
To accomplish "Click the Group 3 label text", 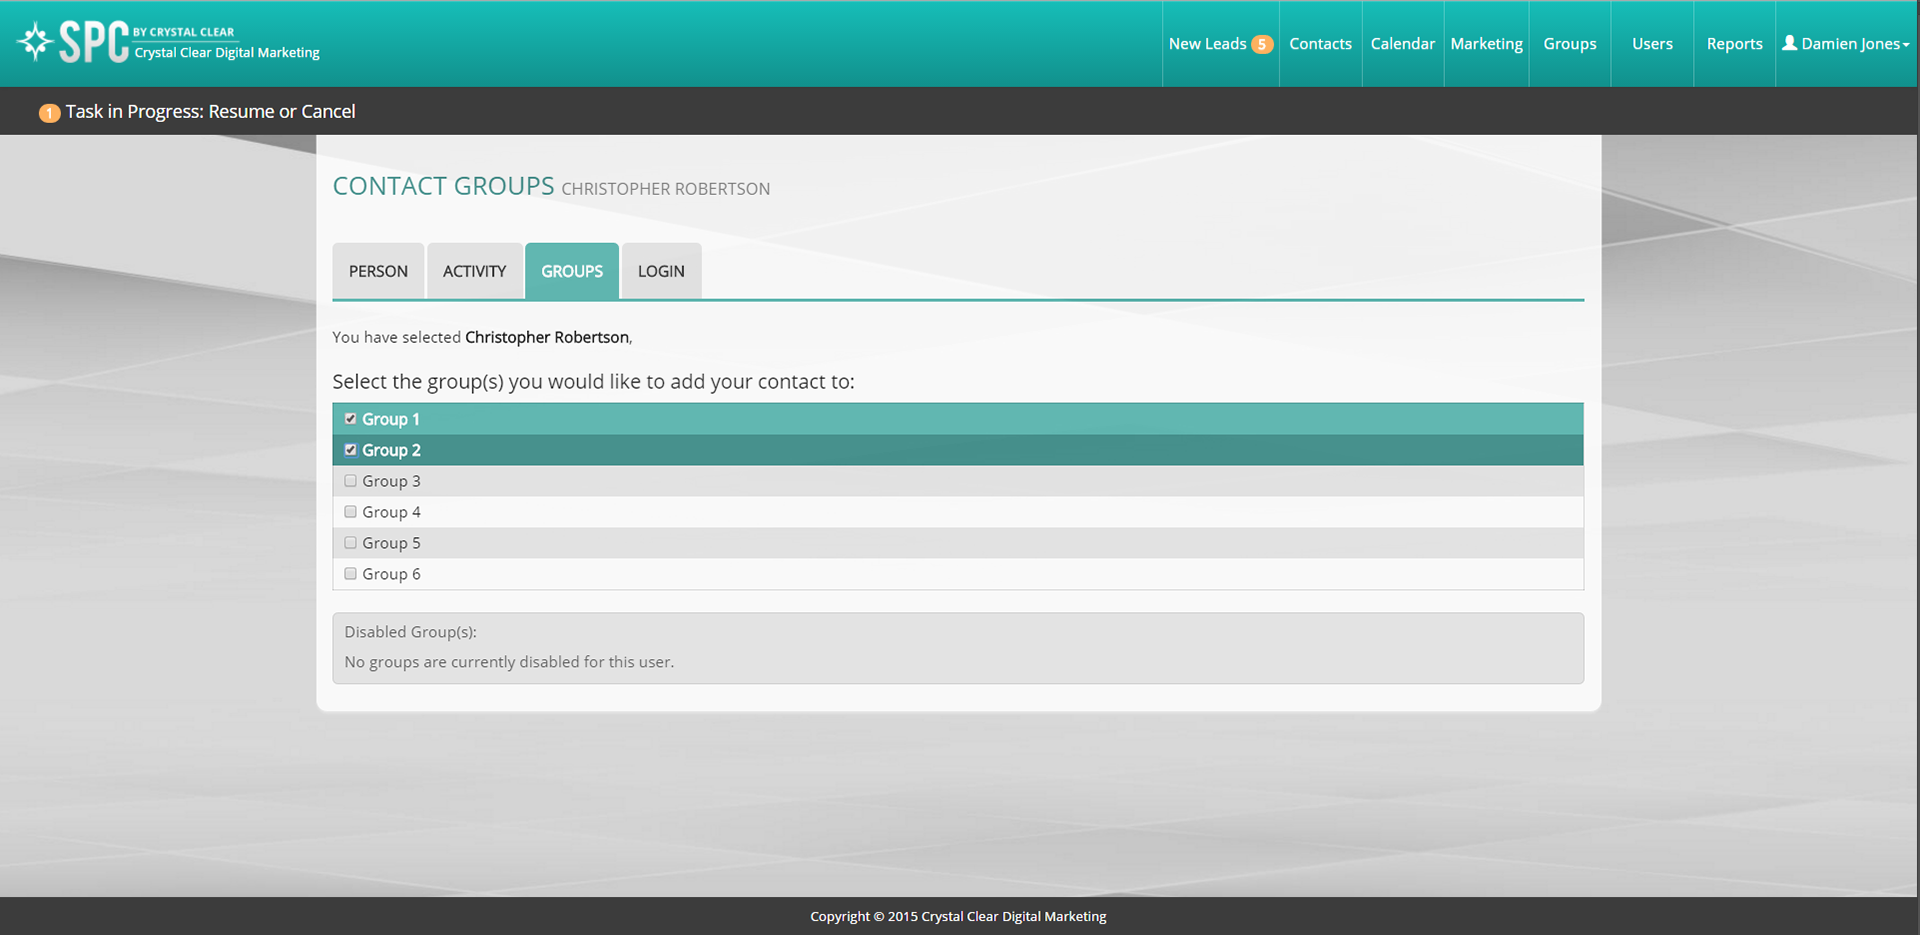I will [391, 481].
